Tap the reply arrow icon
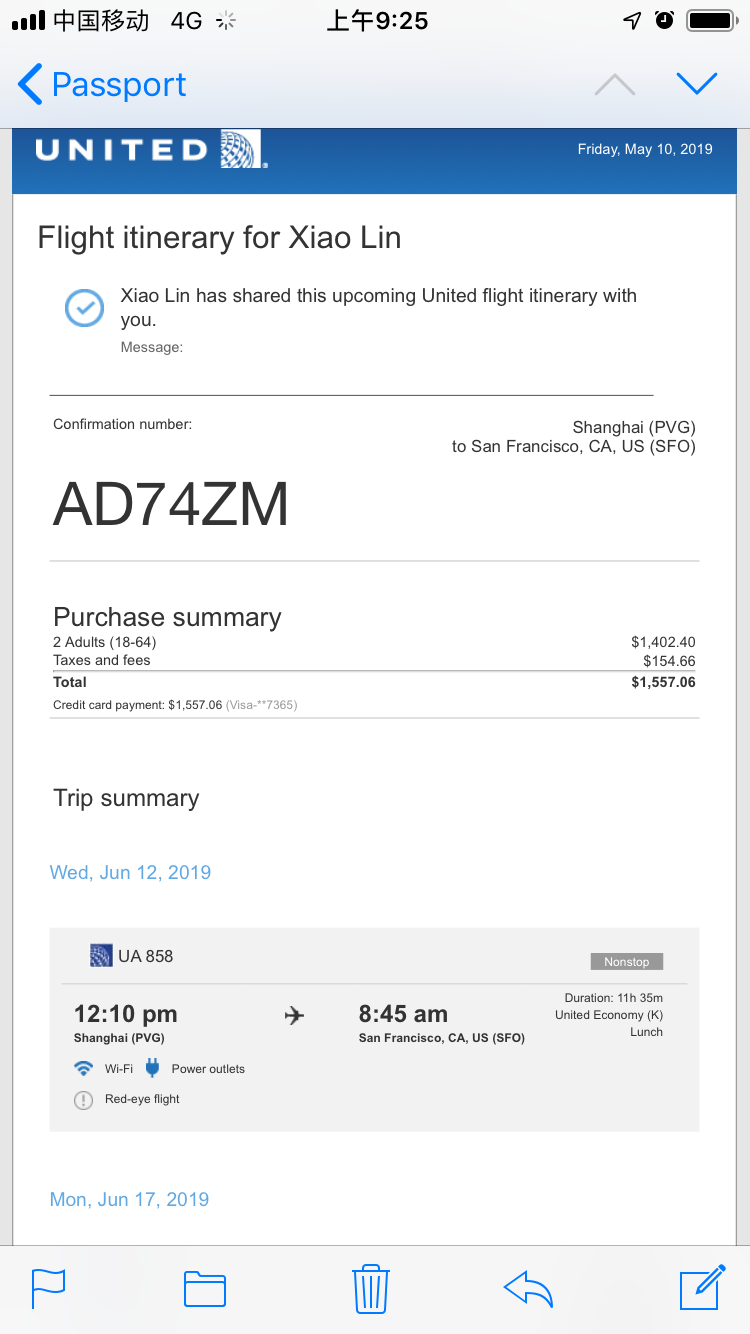This screenshot has width=750, height=1334. [x=528, y=1288]
